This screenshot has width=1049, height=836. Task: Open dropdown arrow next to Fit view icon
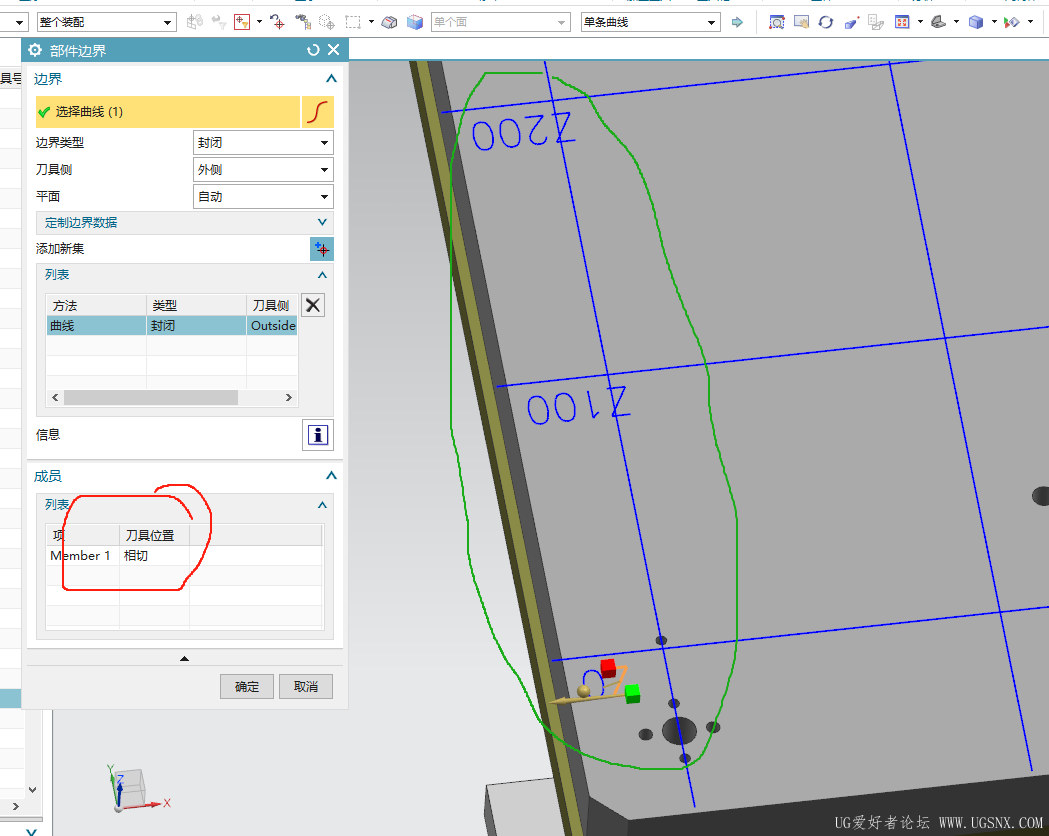pyautogui.click(x=920, y=22)
